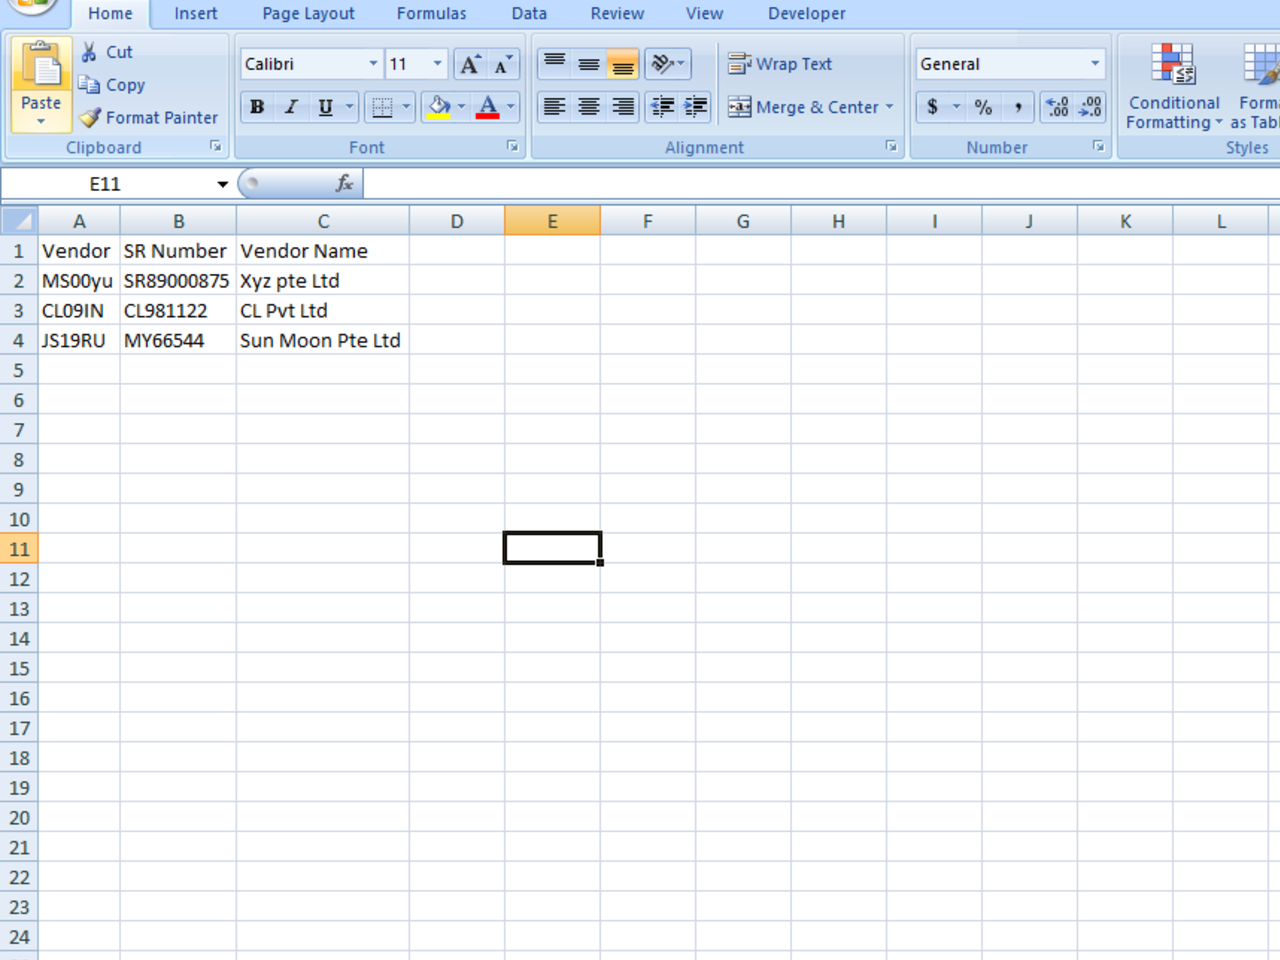
Task: Apply the Percent Style number format
Action: [x=983, y=107]
